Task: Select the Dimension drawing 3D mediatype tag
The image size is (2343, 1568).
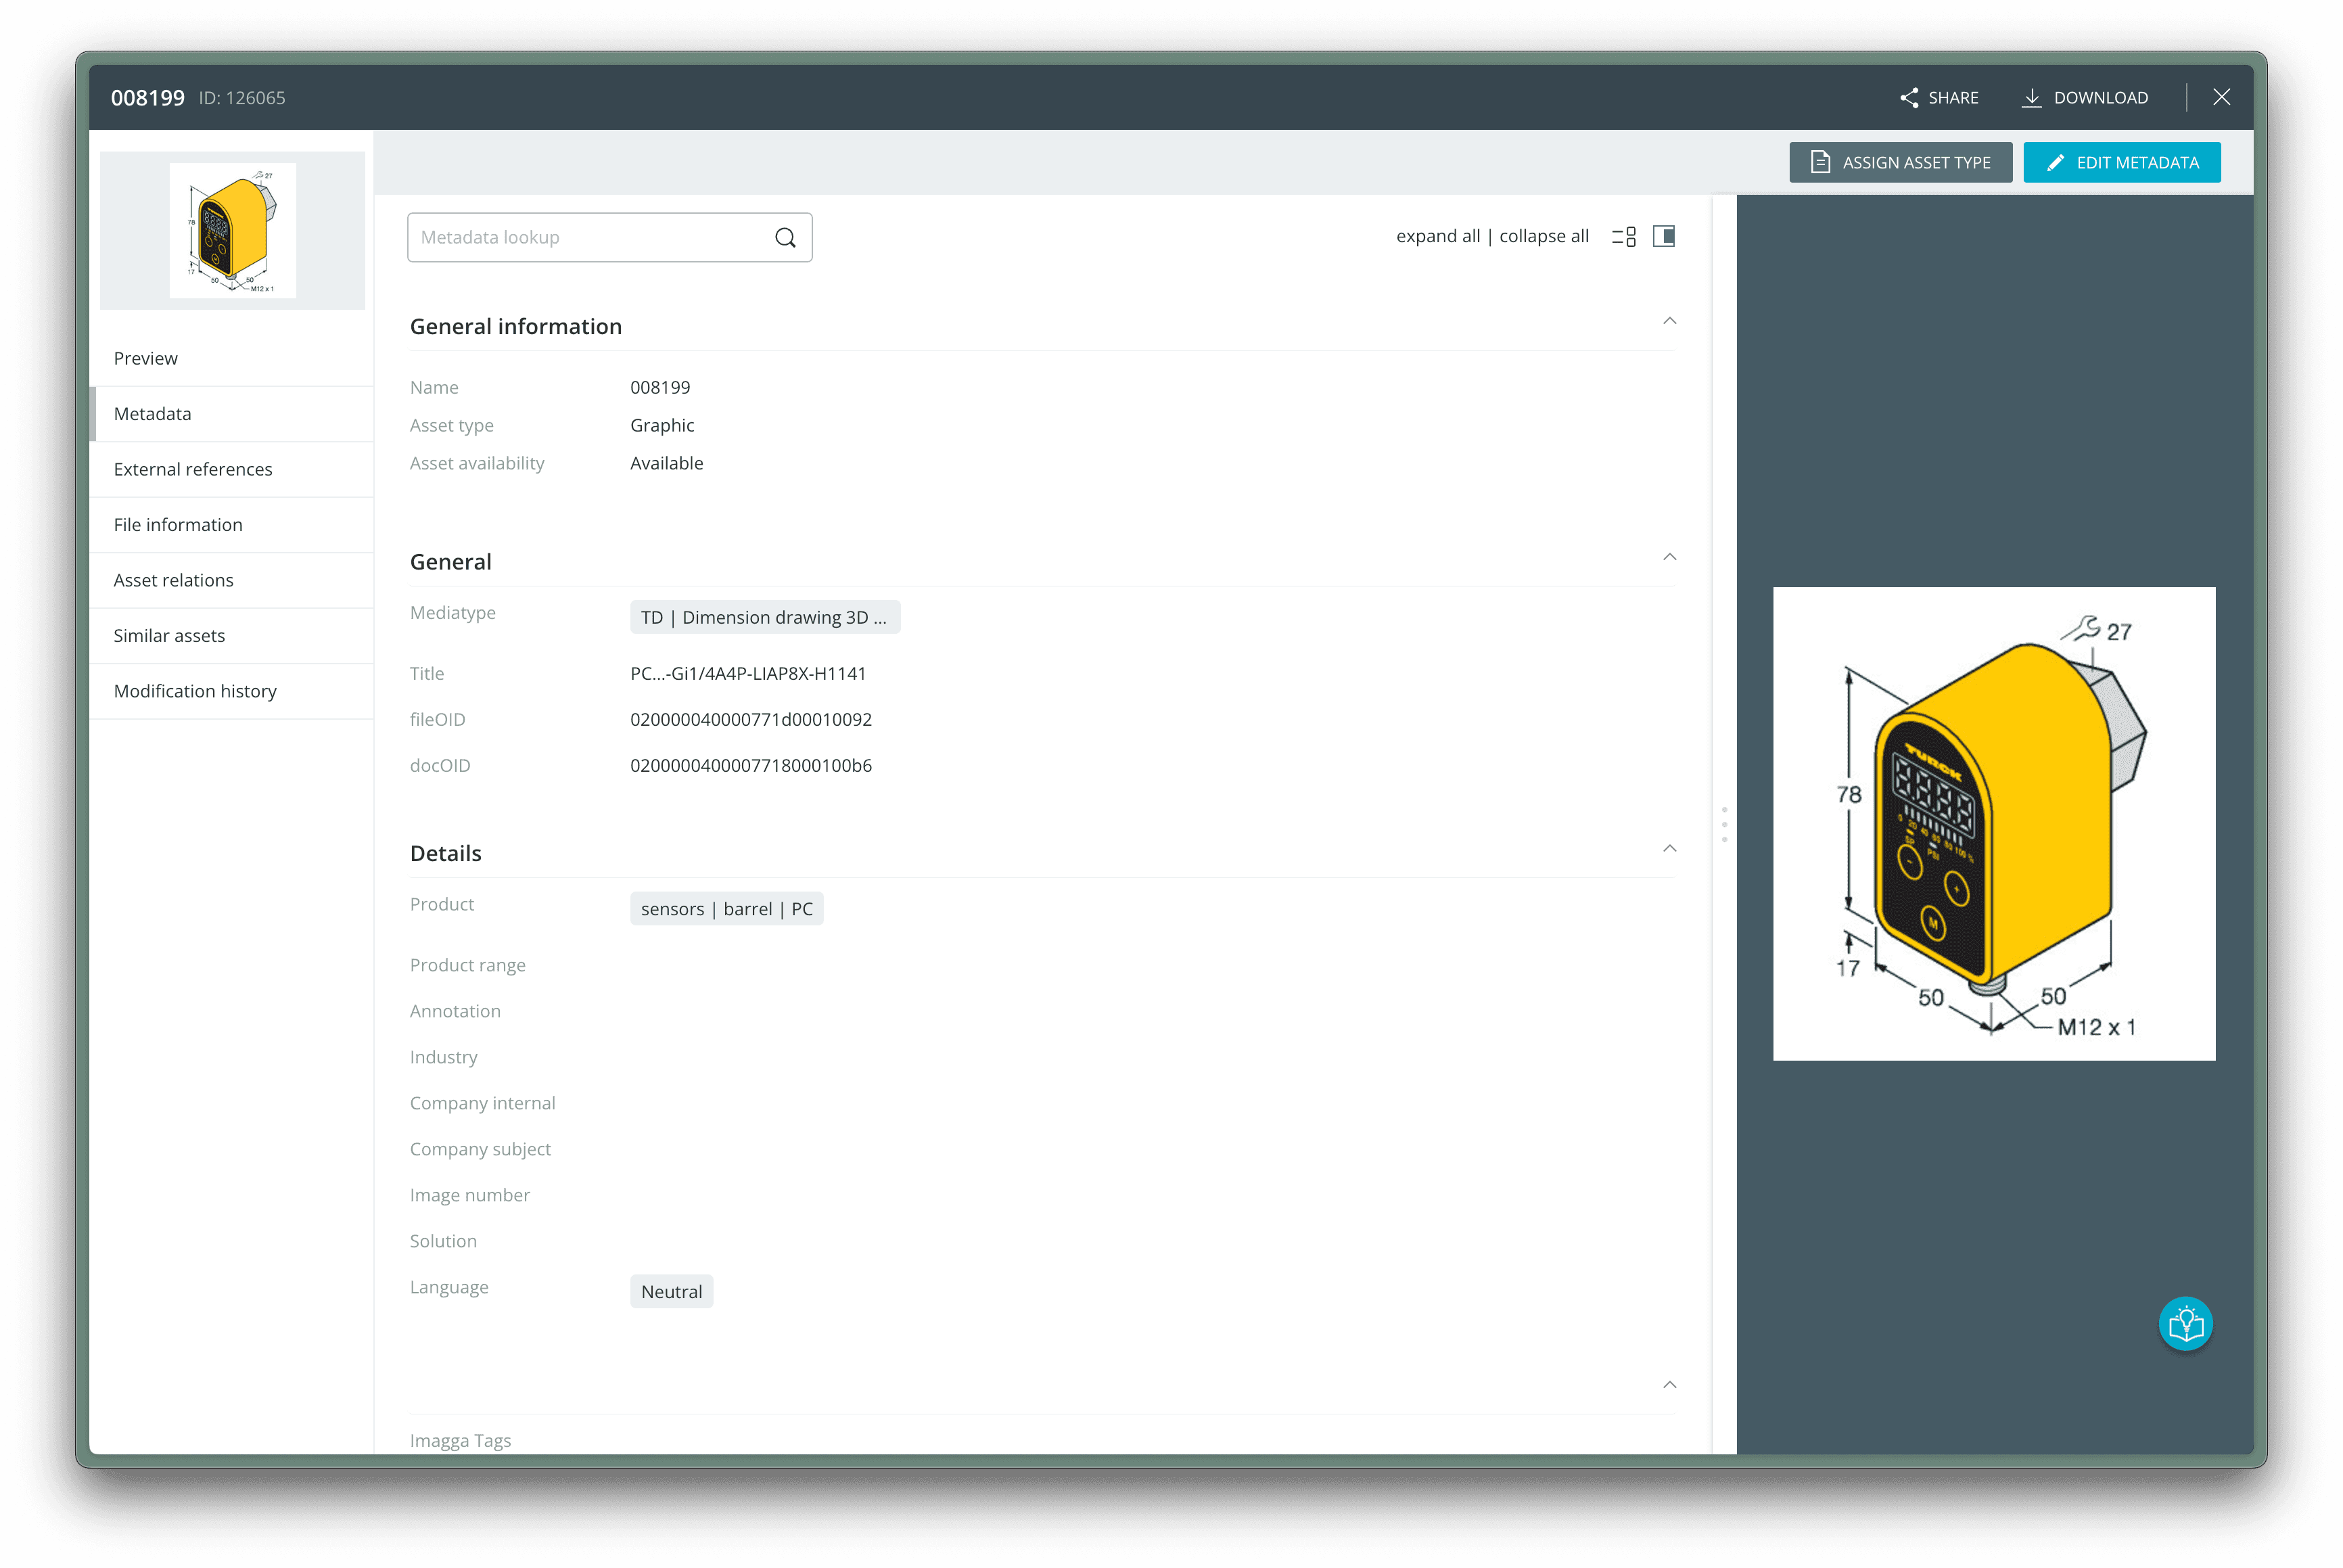Action: pos(765,616)
